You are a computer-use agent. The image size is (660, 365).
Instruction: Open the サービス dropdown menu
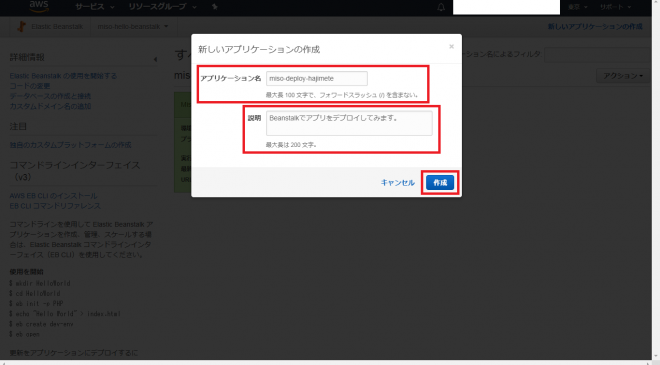(x=94, y=7)
